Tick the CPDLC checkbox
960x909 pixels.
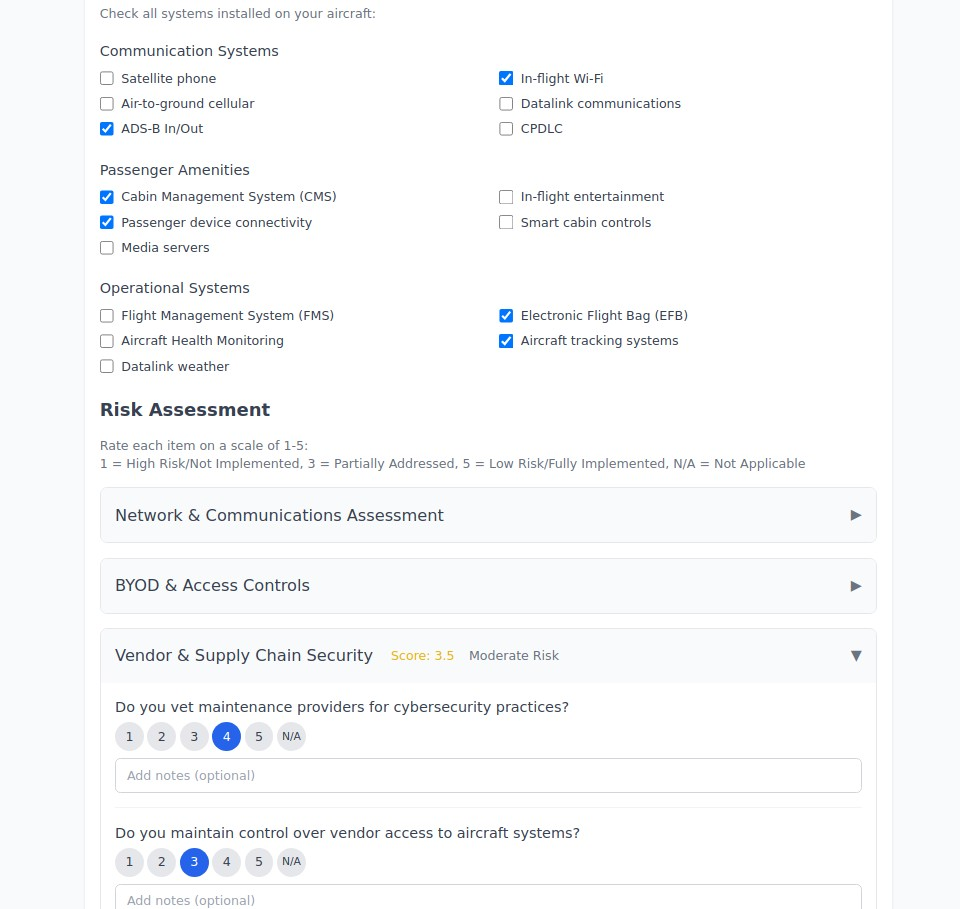(x=506, y=129)
